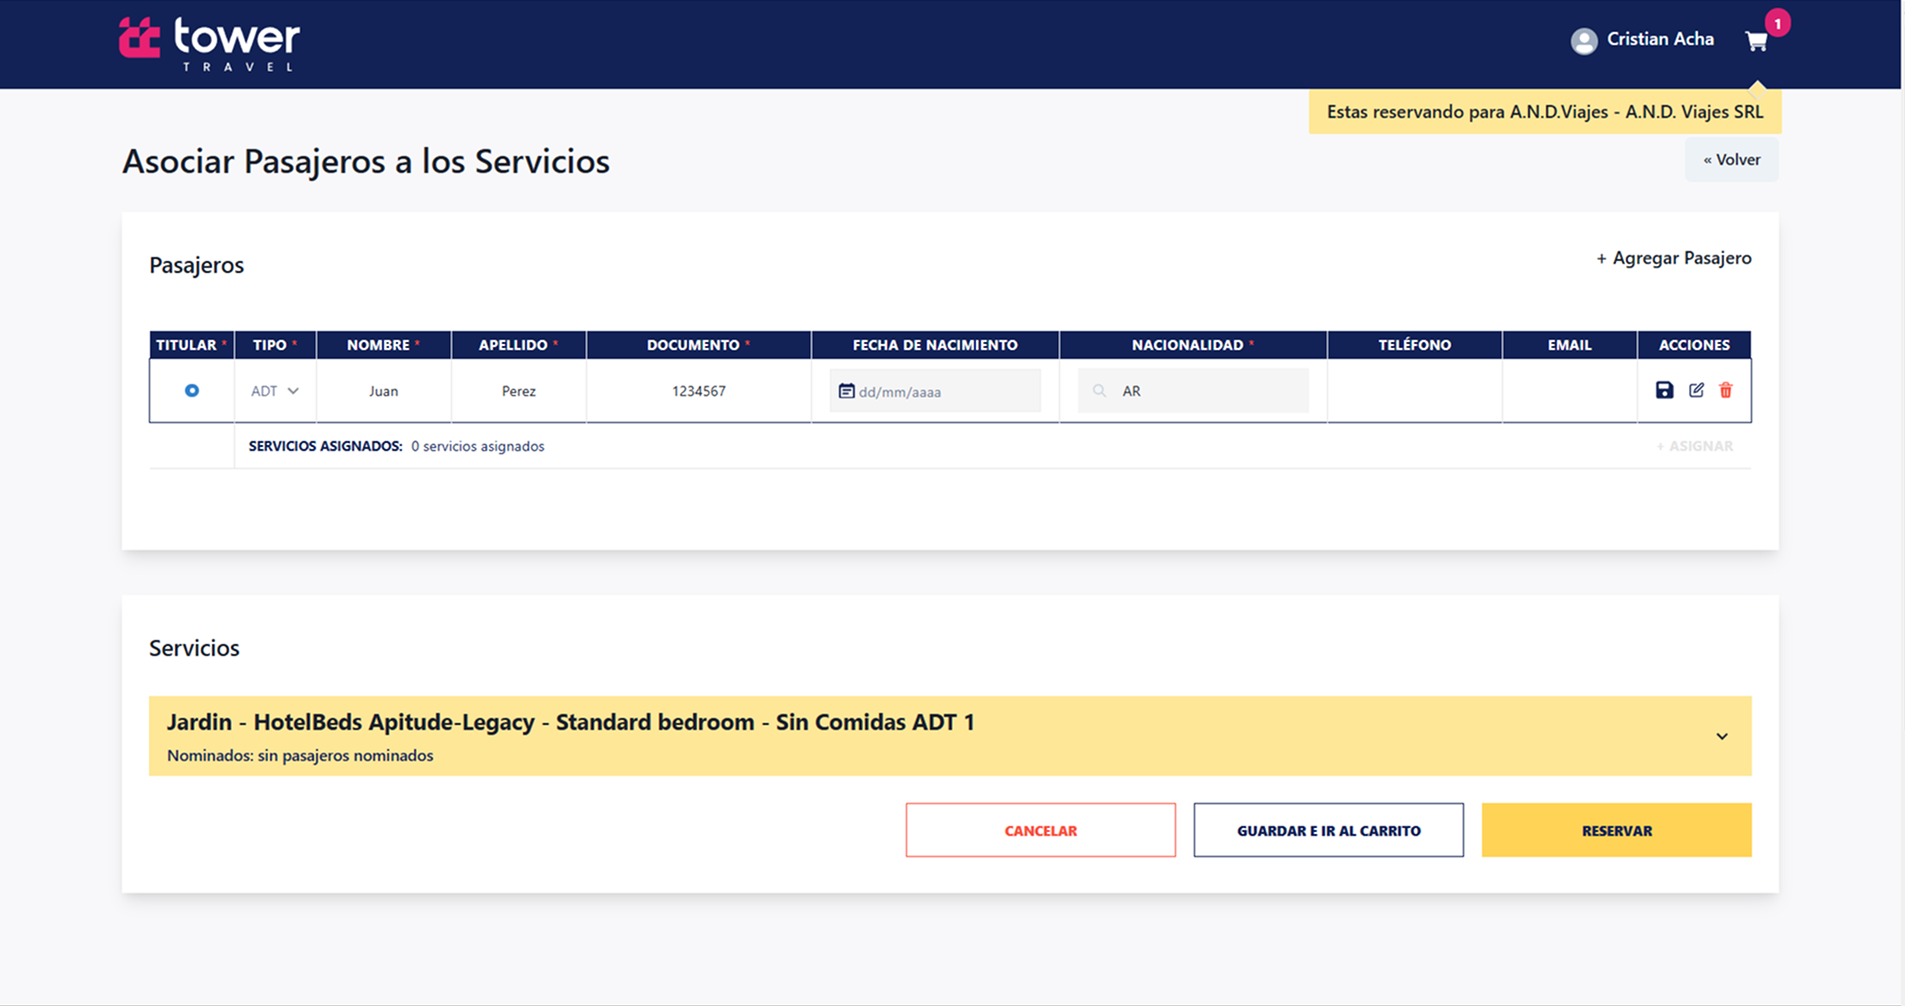The width and height of the screenshot is (1905, 1006).
Task: Expand the Jardin HotelBeds service chevron
Action: tap(1722, 736)
